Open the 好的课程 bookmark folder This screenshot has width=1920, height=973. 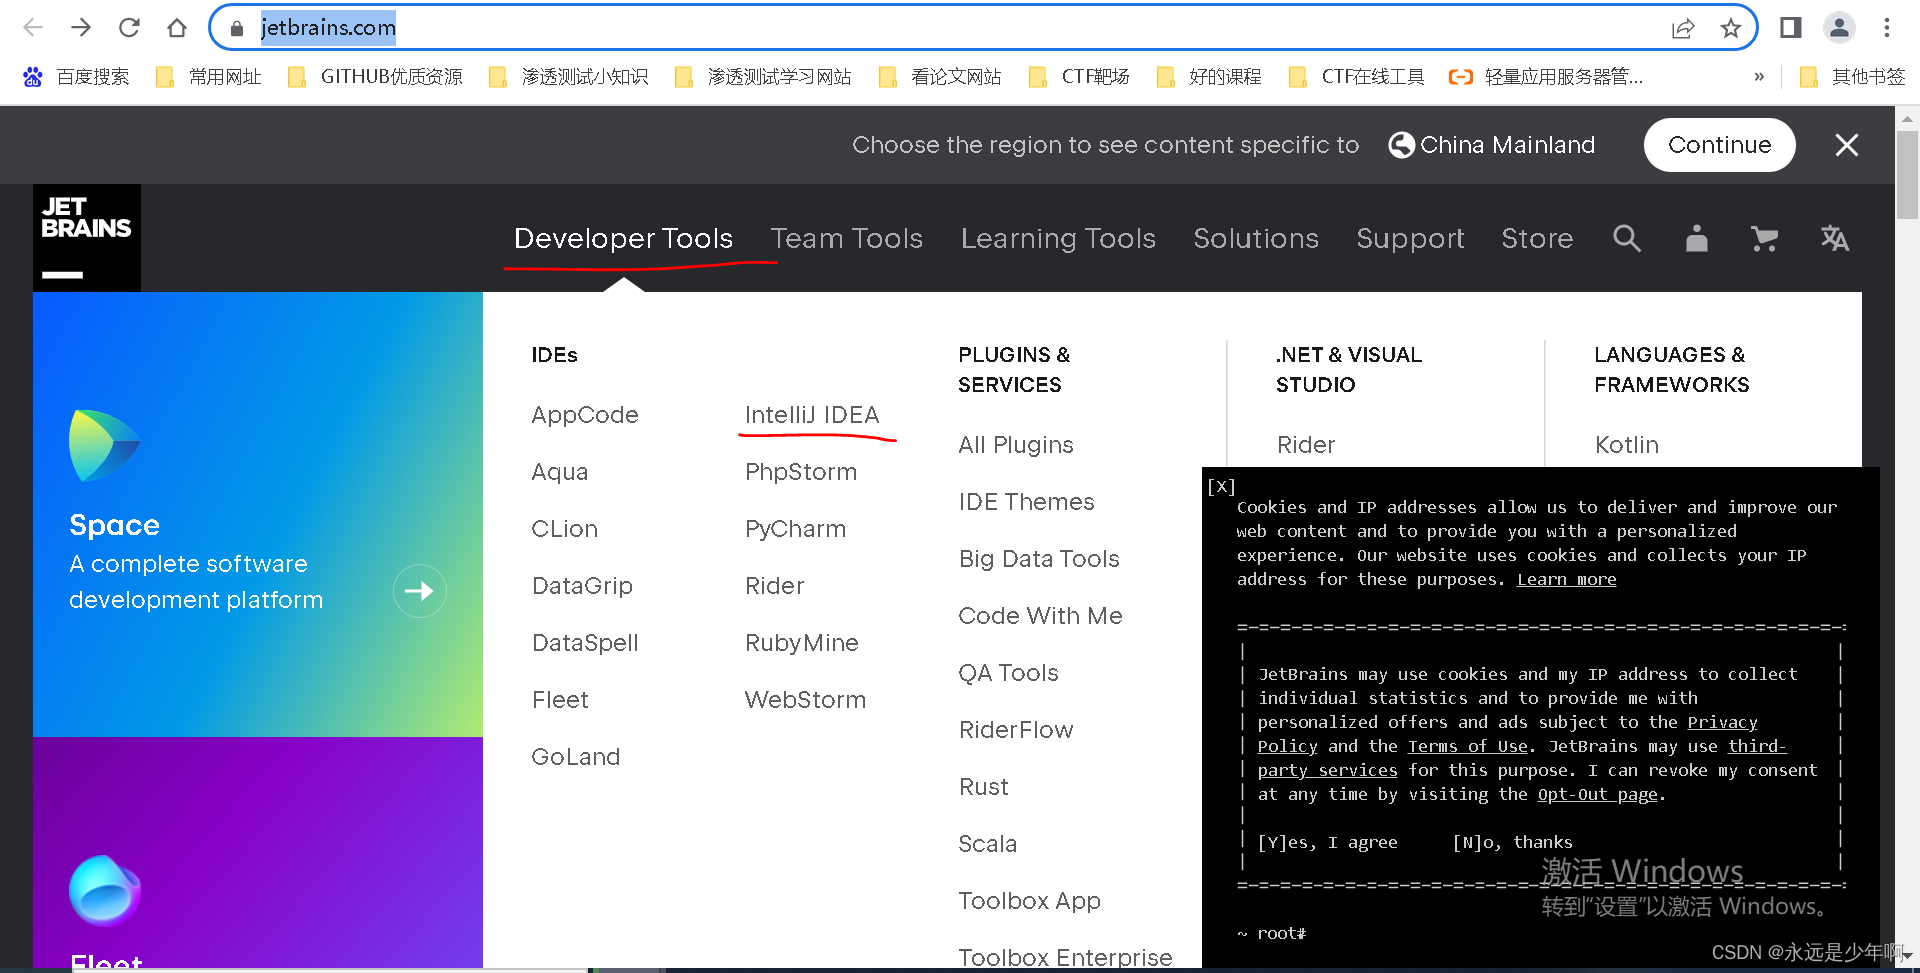(1208, 77)
